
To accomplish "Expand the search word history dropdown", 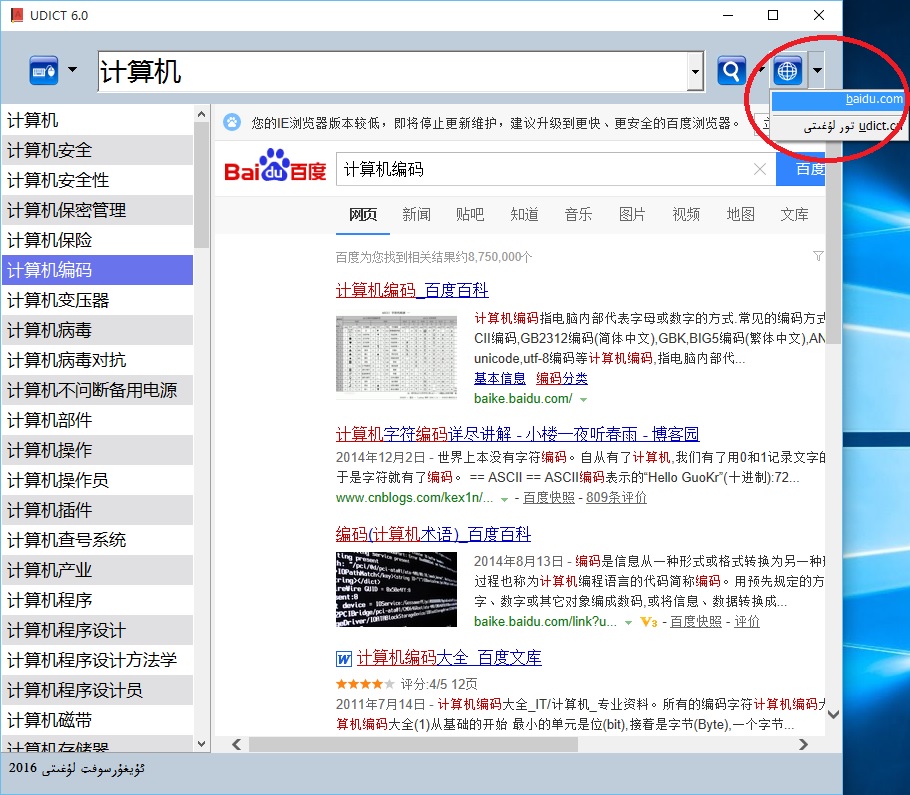I will (695, 72).
